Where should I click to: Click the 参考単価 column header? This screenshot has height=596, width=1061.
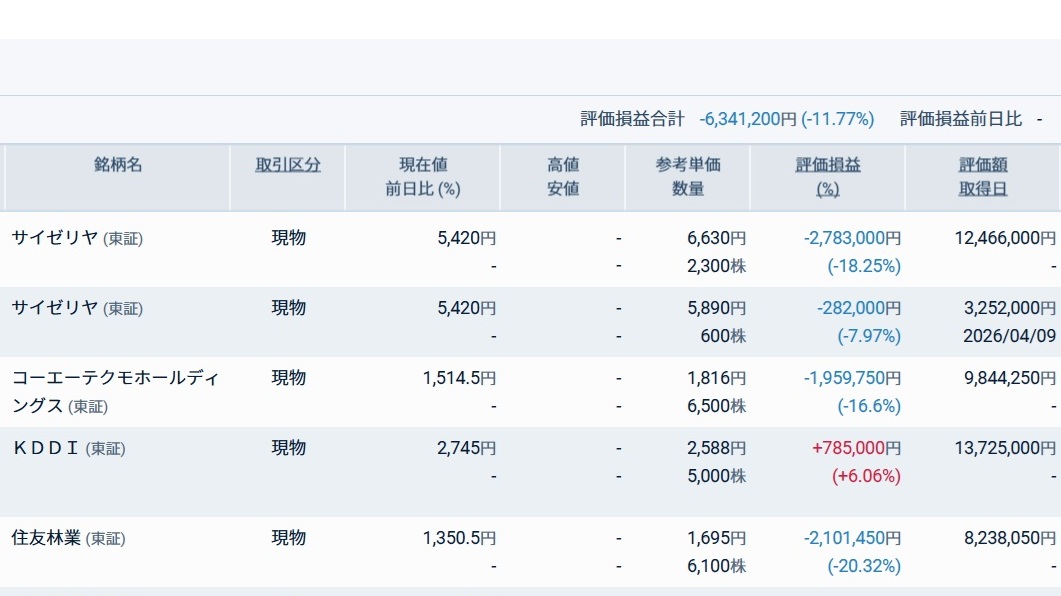coord(687,164)
